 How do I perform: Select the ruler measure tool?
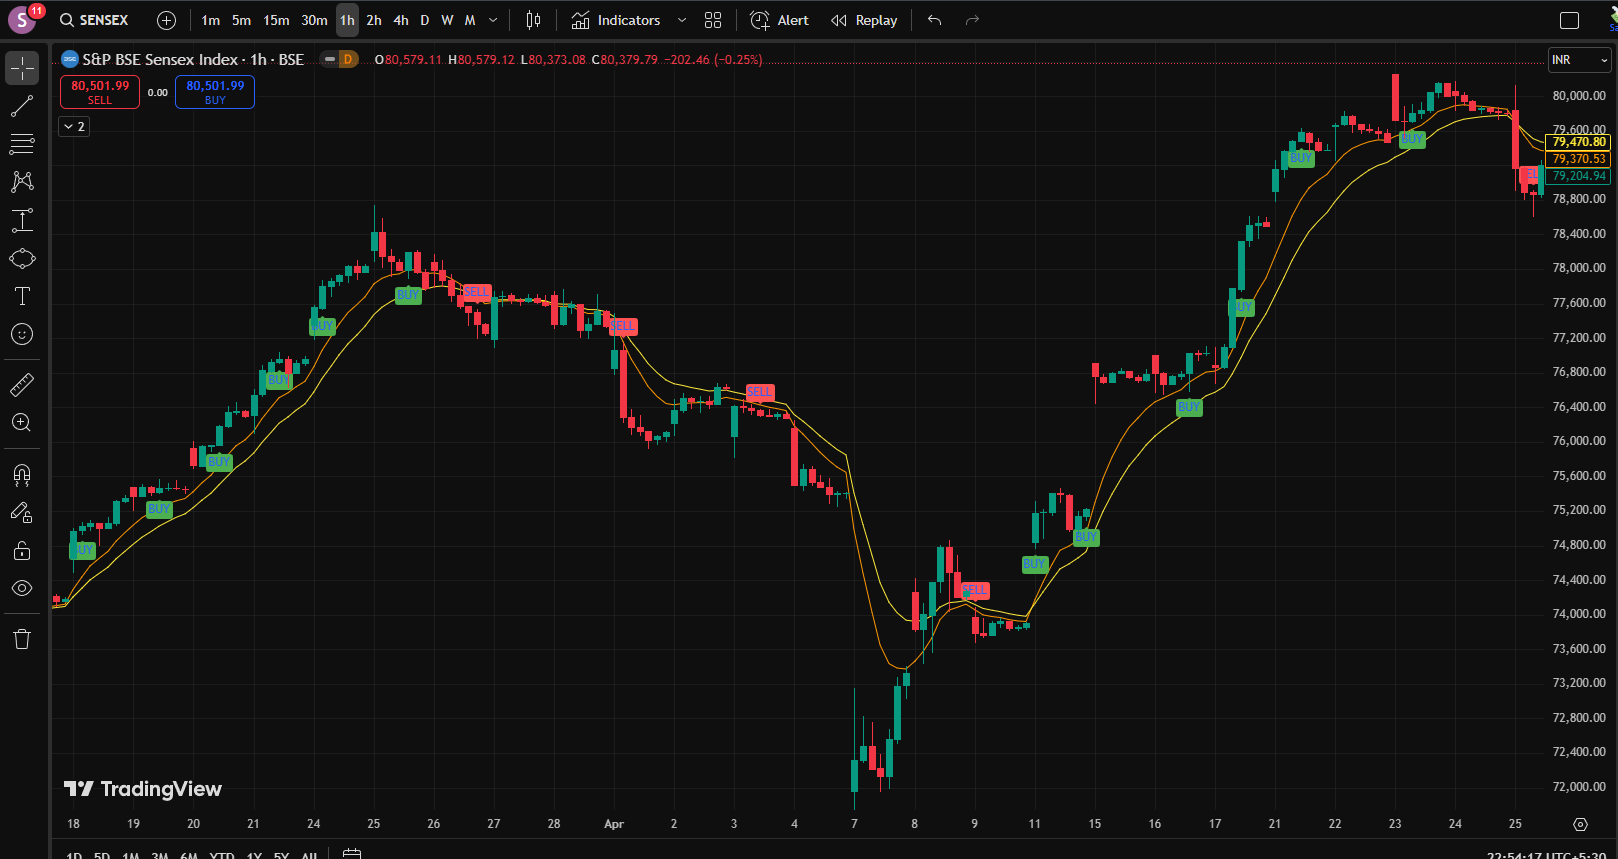click(22, 384)
